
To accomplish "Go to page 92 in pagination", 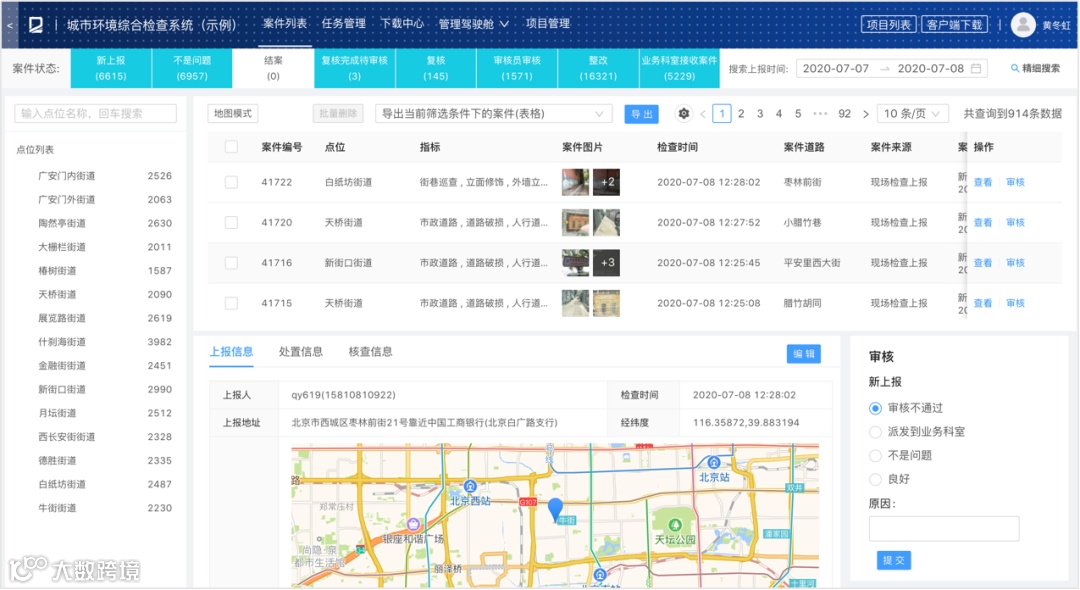I will (x=844, y=114).
